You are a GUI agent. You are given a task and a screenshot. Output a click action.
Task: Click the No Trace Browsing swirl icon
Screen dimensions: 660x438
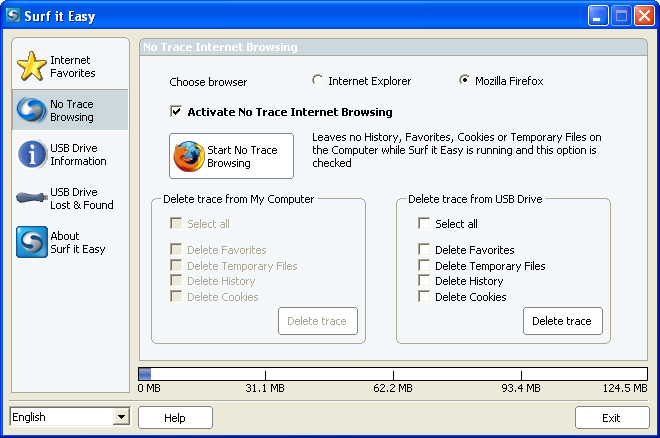point(31,110)
